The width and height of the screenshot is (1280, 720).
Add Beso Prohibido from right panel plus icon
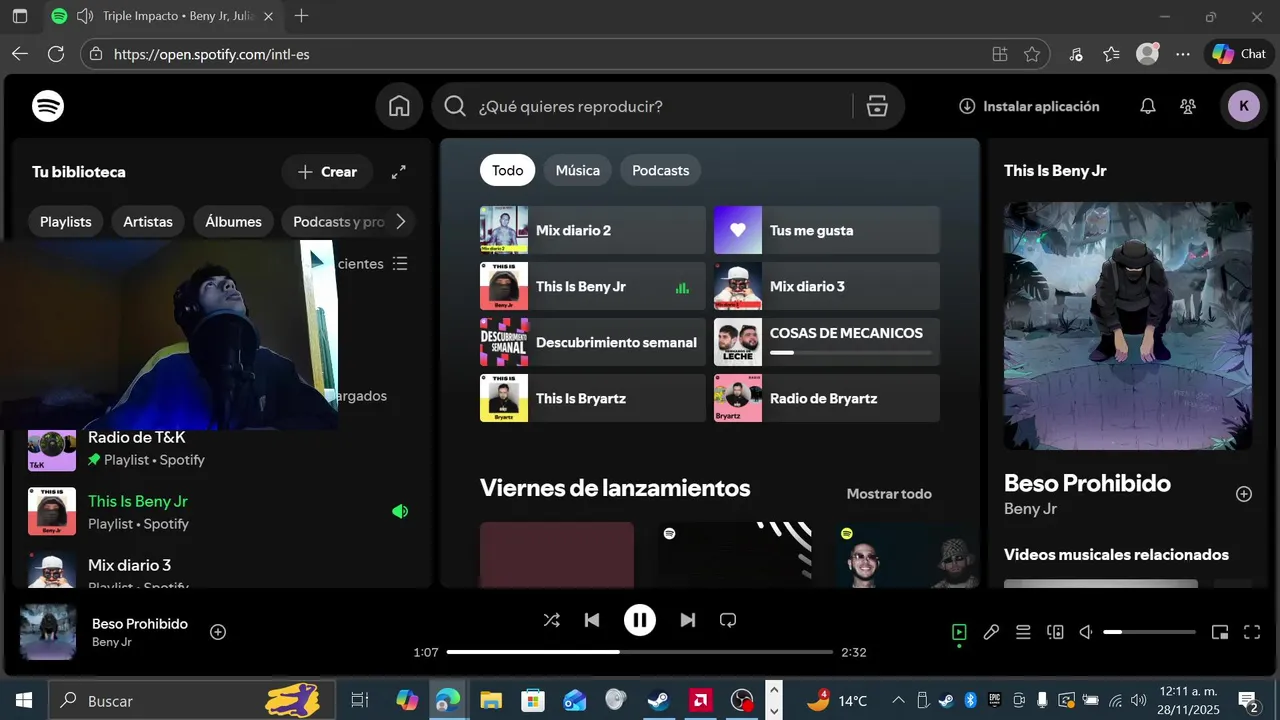click(x=1244, y=494)
